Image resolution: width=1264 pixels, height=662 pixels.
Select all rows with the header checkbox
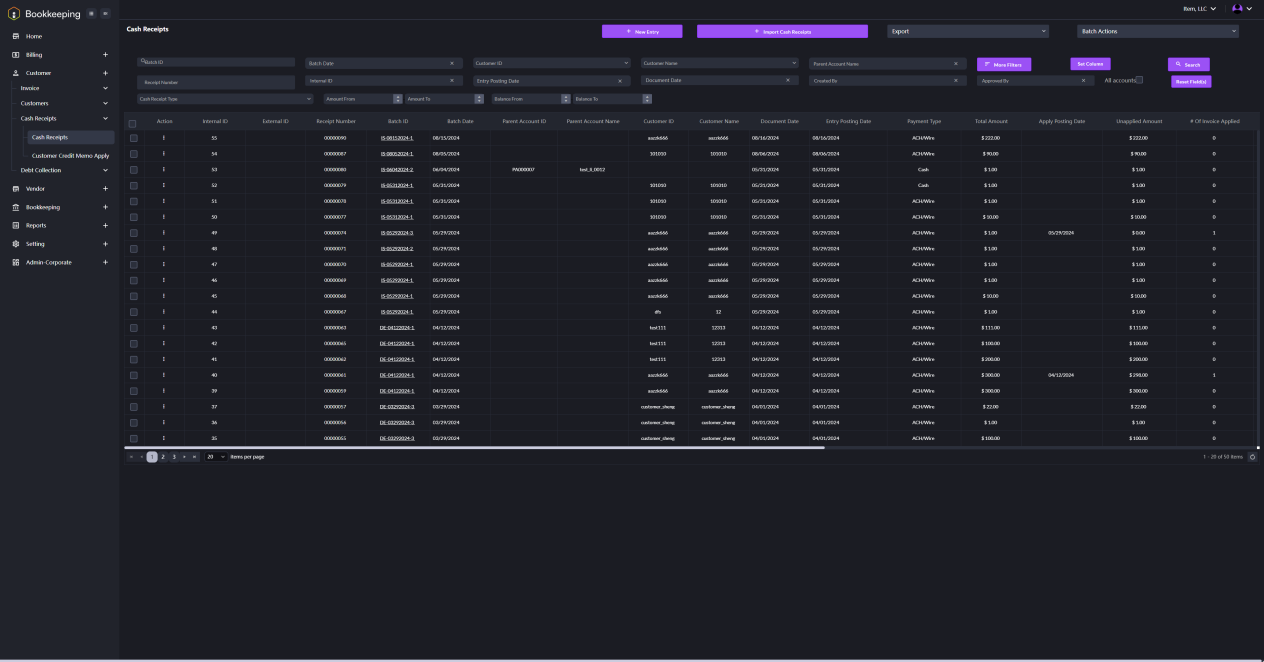(132, 122)
